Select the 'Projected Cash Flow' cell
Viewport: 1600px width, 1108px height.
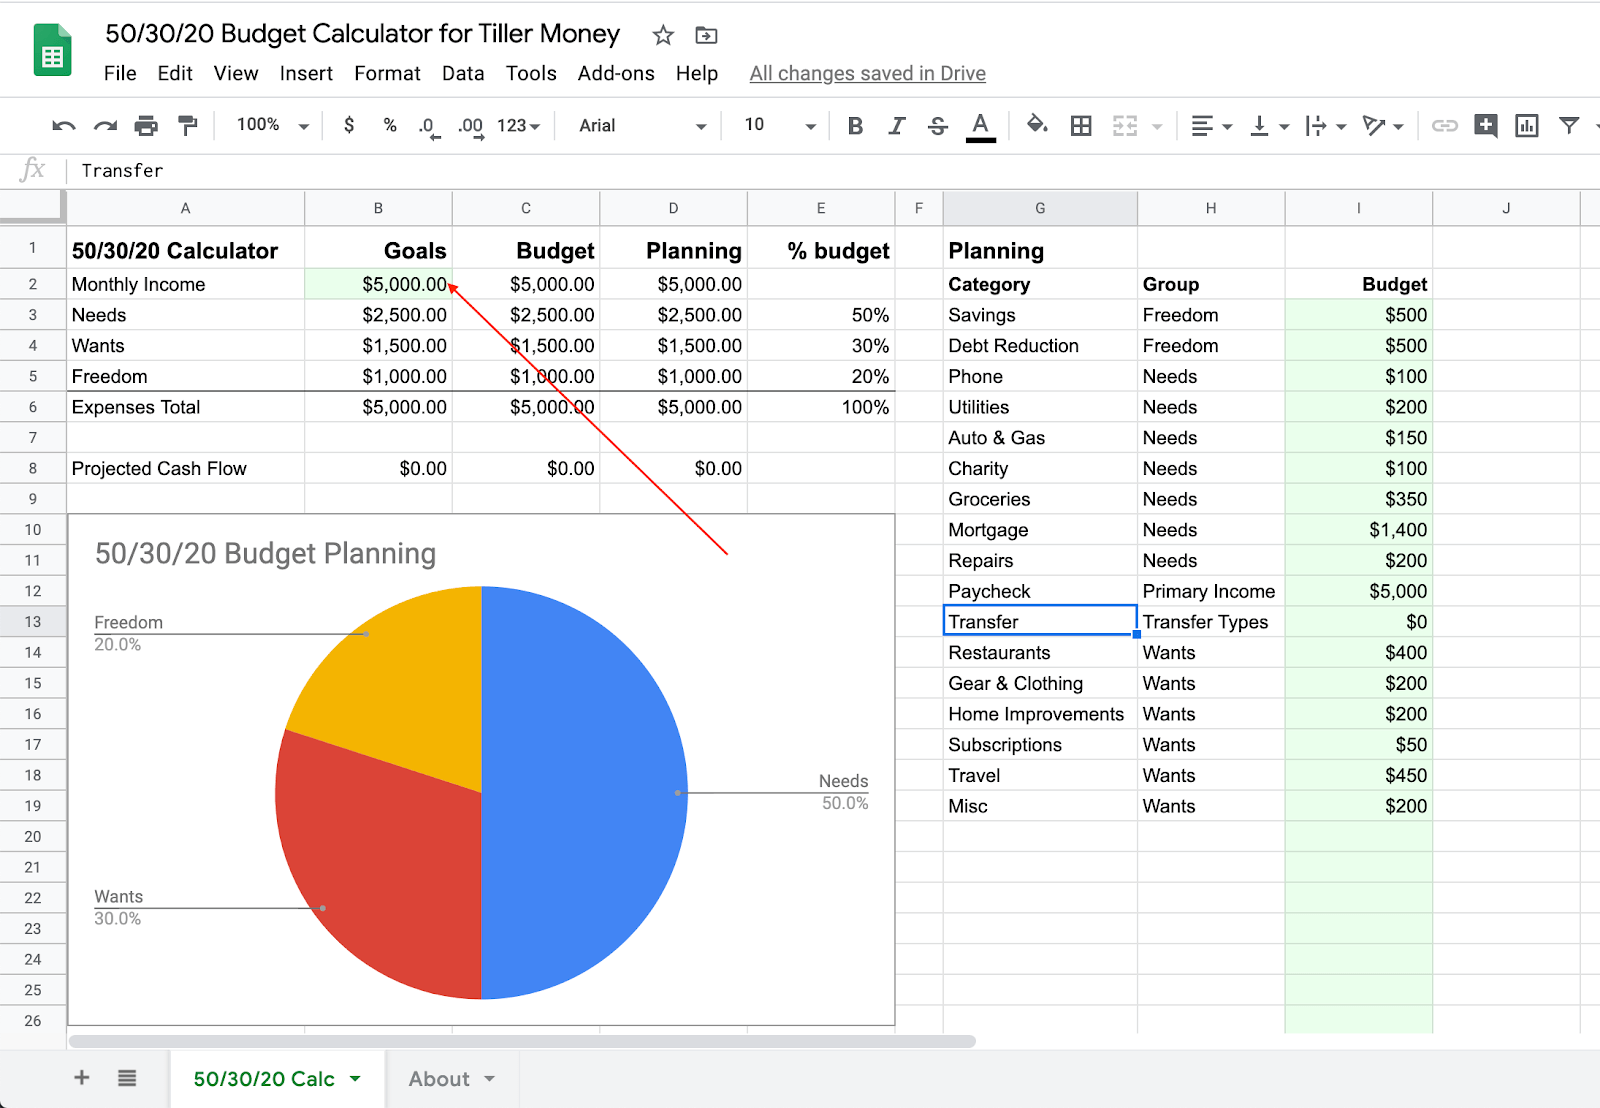pyautogui.click(x=186, y=468)
